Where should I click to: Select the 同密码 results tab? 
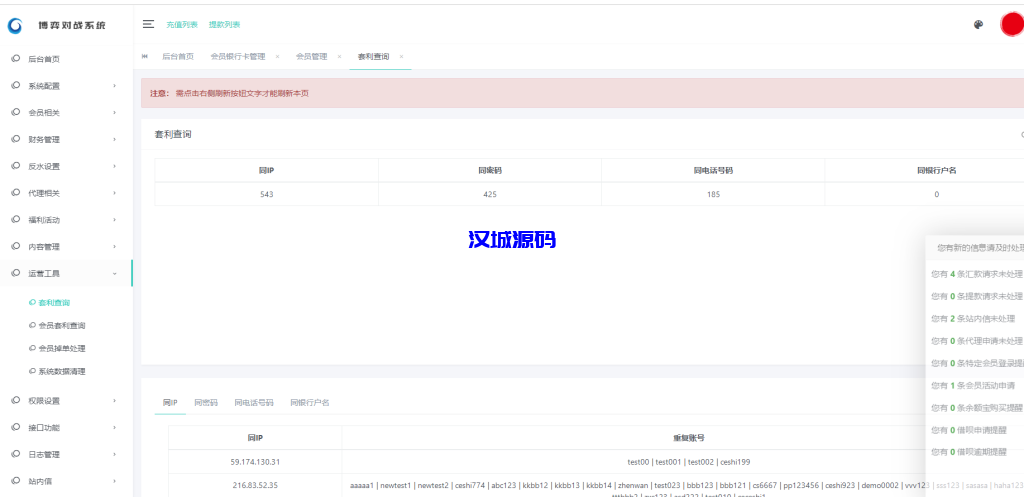tap(206, 402)
